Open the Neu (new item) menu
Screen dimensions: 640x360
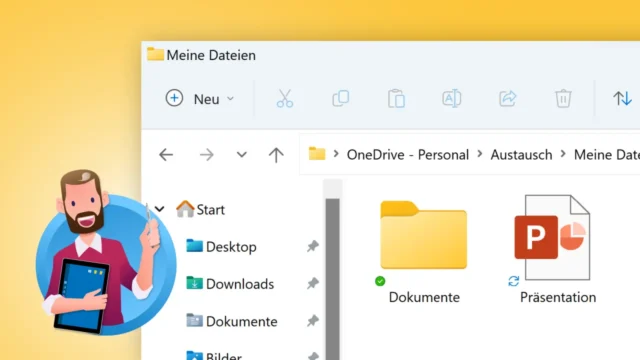200,99
